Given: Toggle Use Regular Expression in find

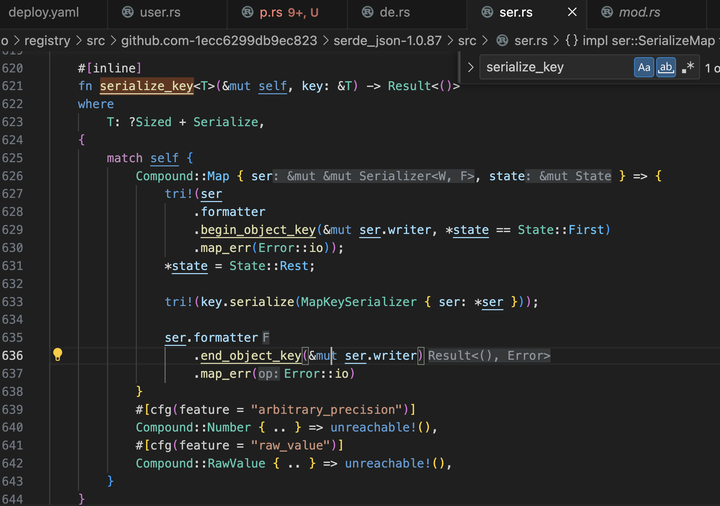Looking at the screenshot, I should [x=688, y=67].
